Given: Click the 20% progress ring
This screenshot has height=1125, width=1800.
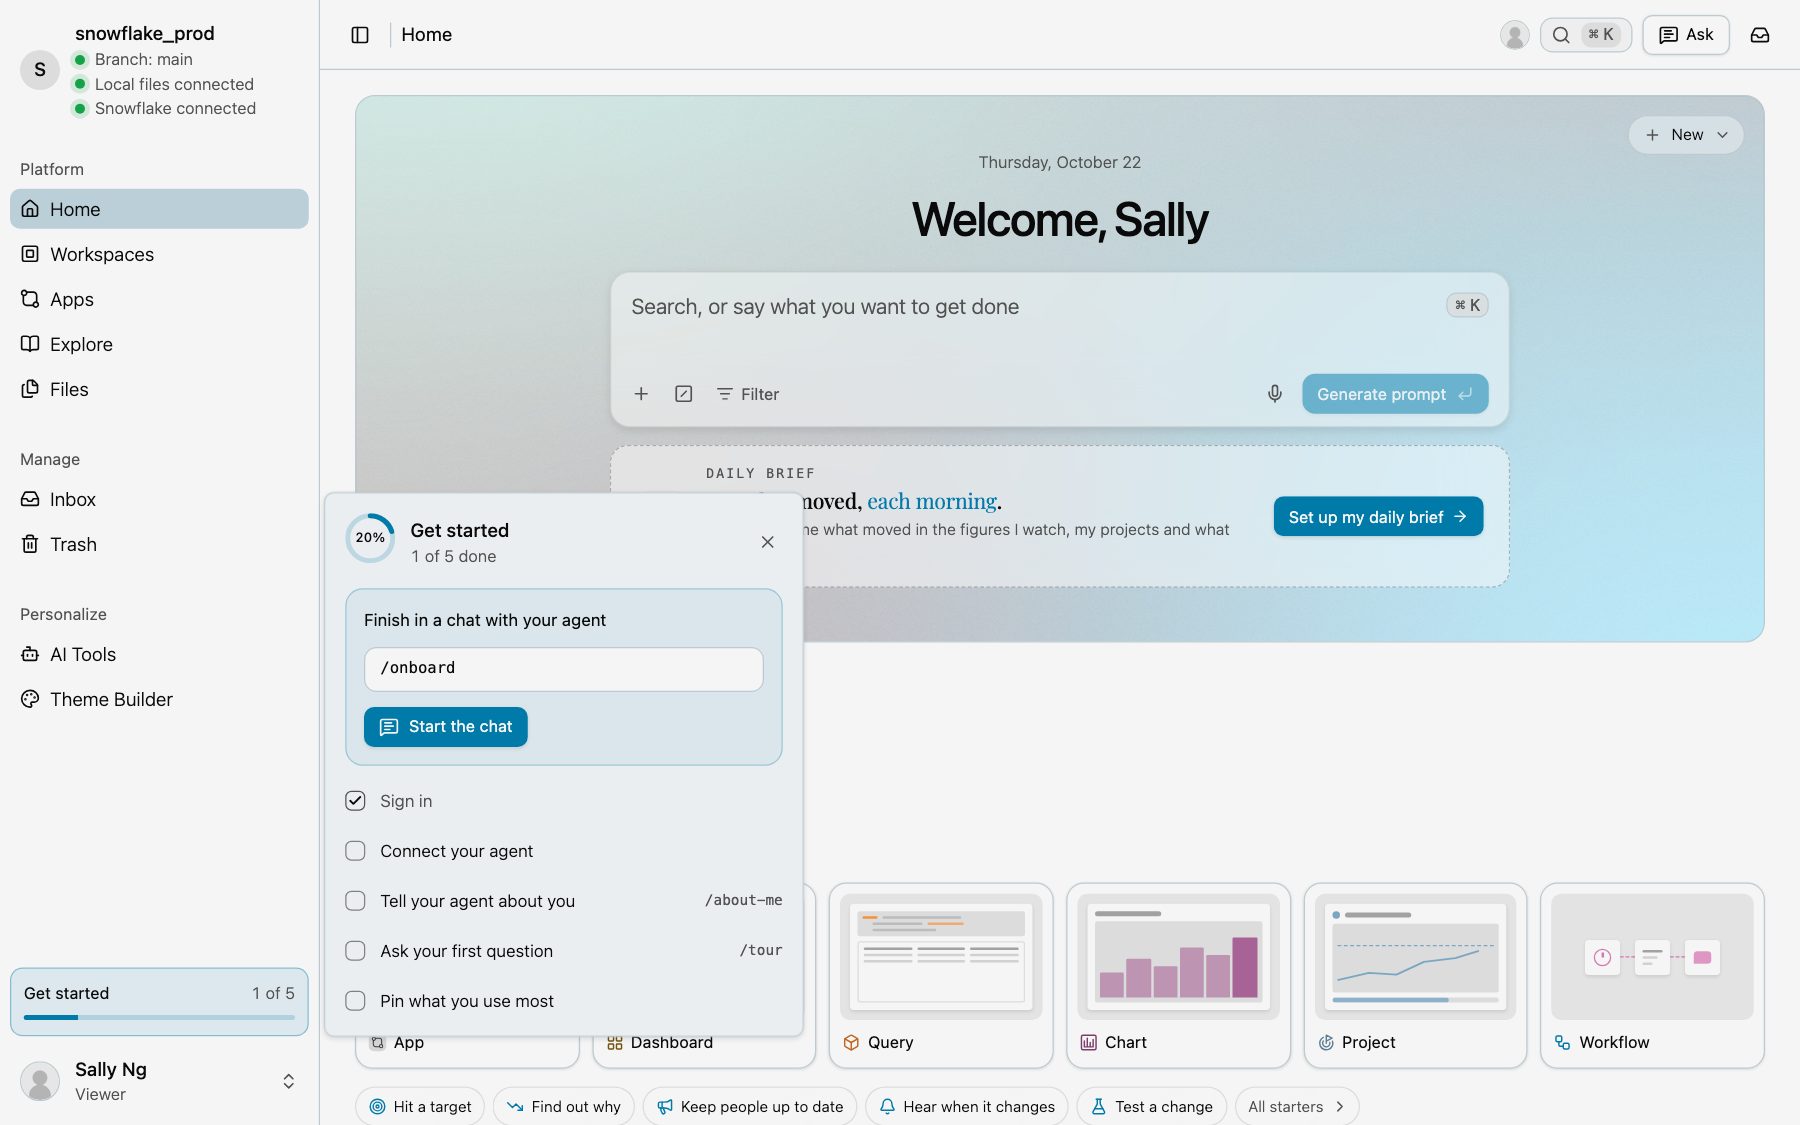Looking at the screenshot, I should pos(370,538).
